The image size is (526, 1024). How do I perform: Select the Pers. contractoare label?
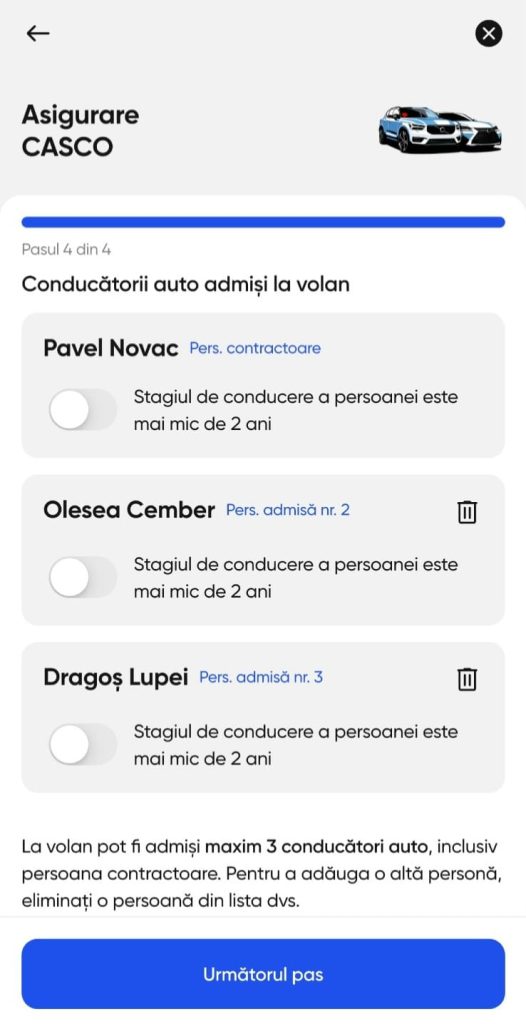(255, 348)
